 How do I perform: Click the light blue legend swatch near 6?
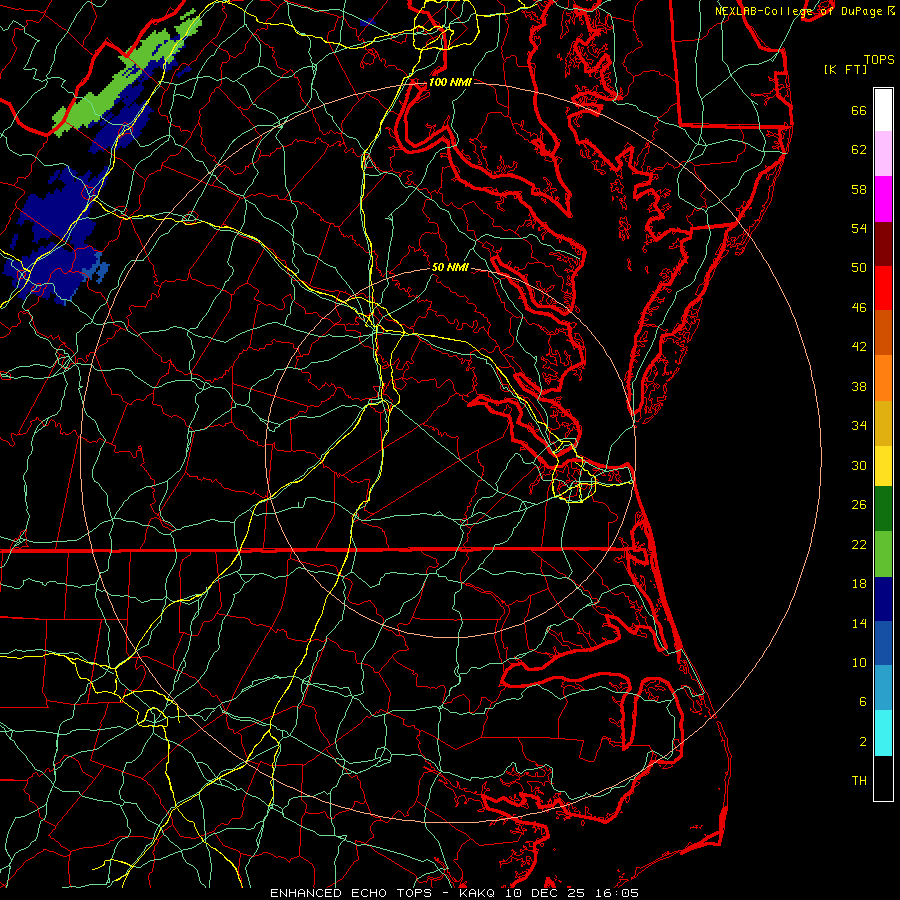pyautogui.click(x=883, y=688)
